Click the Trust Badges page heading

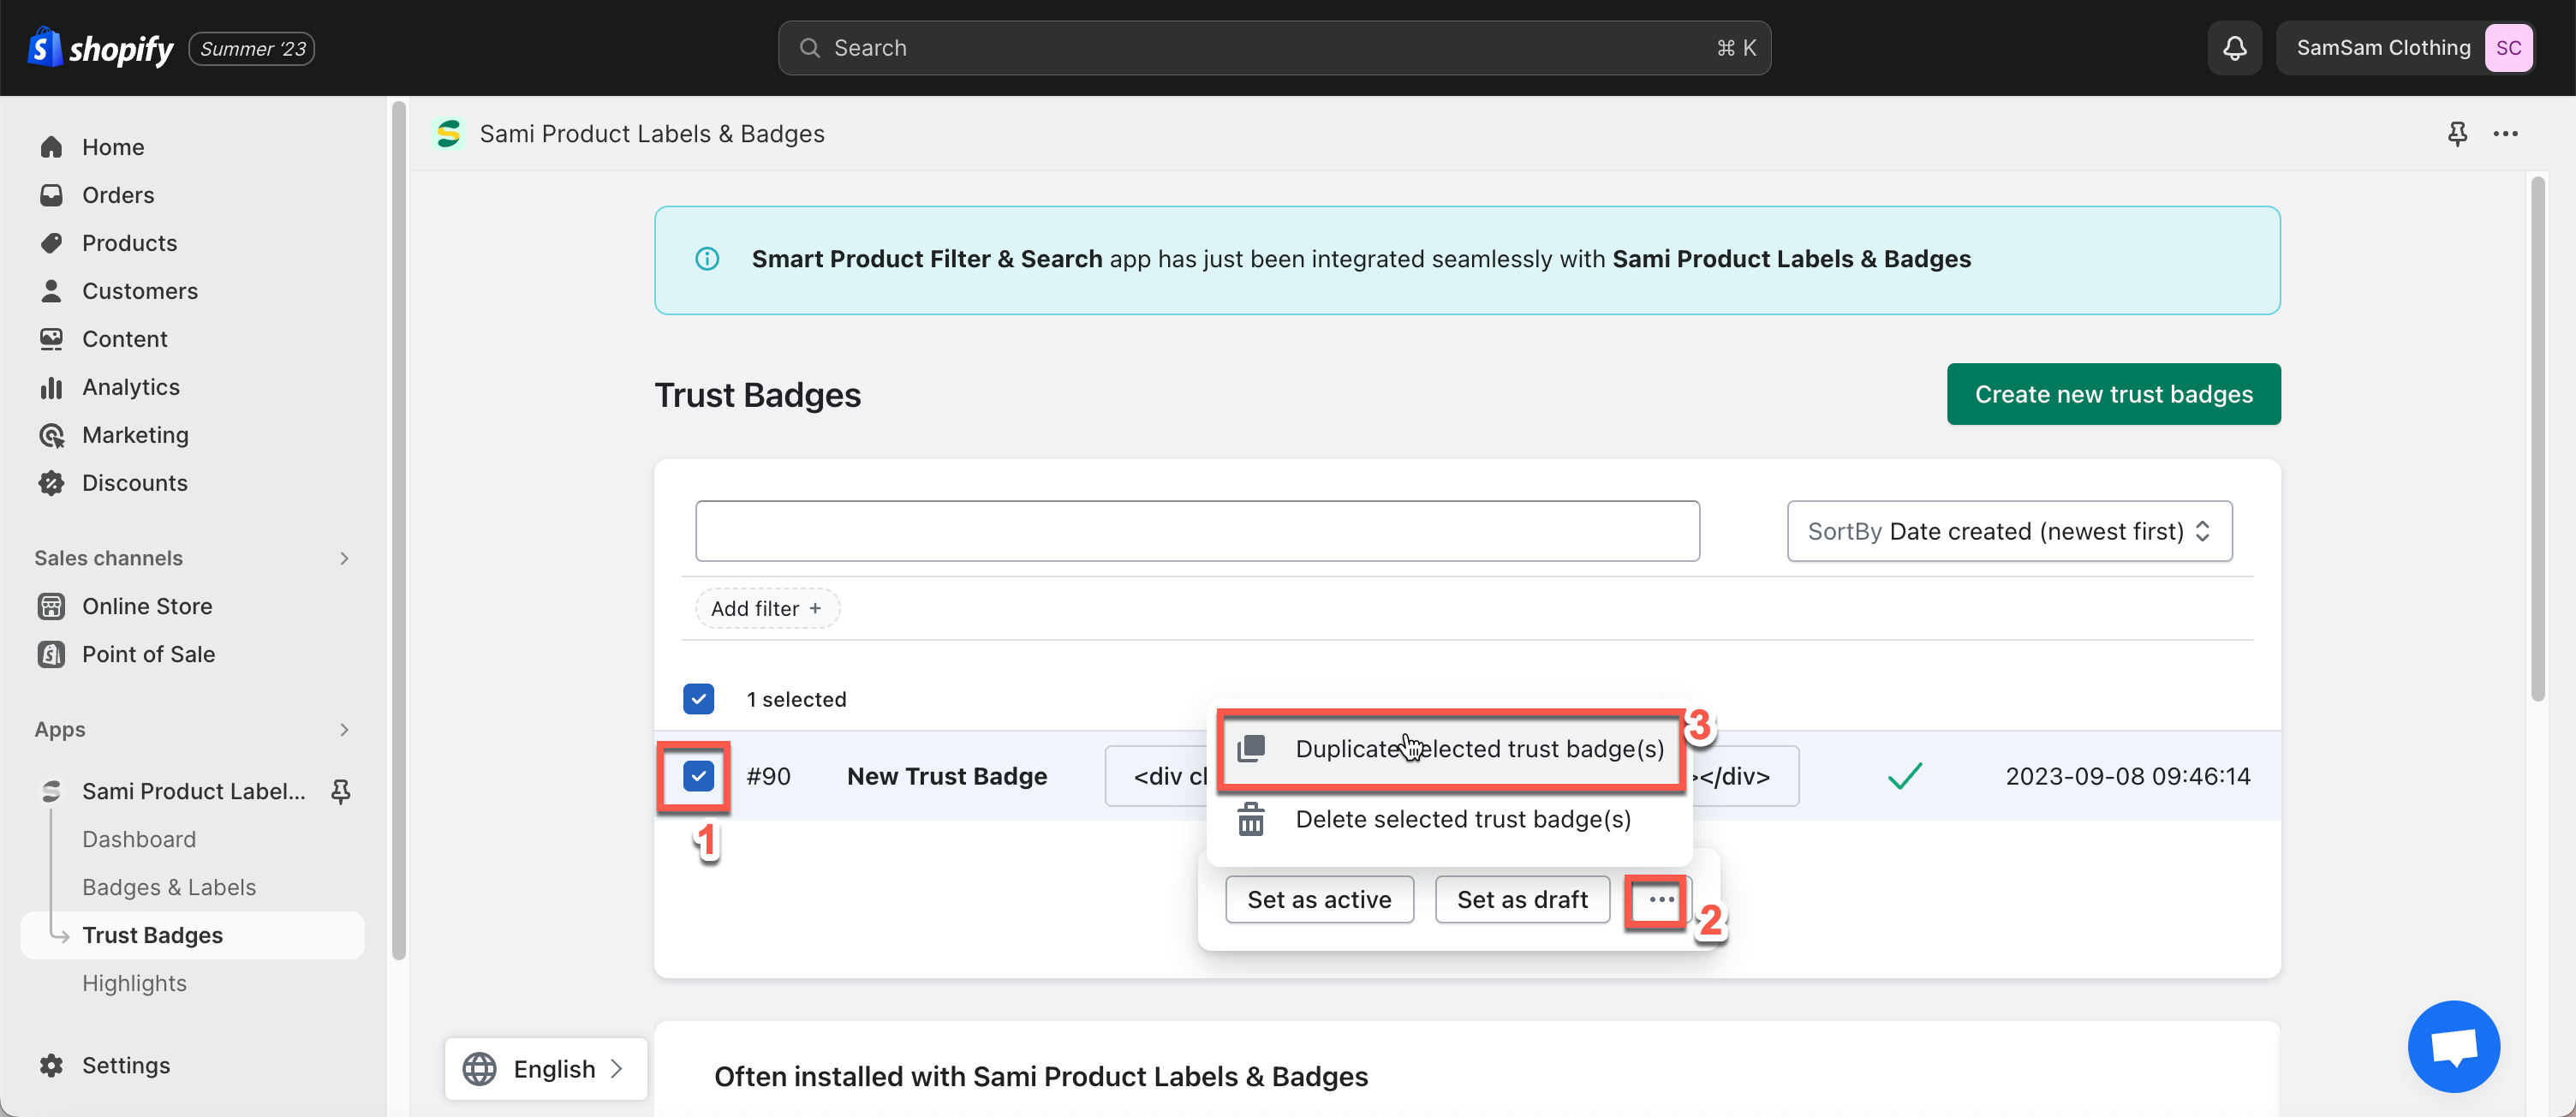click(757, 395)
